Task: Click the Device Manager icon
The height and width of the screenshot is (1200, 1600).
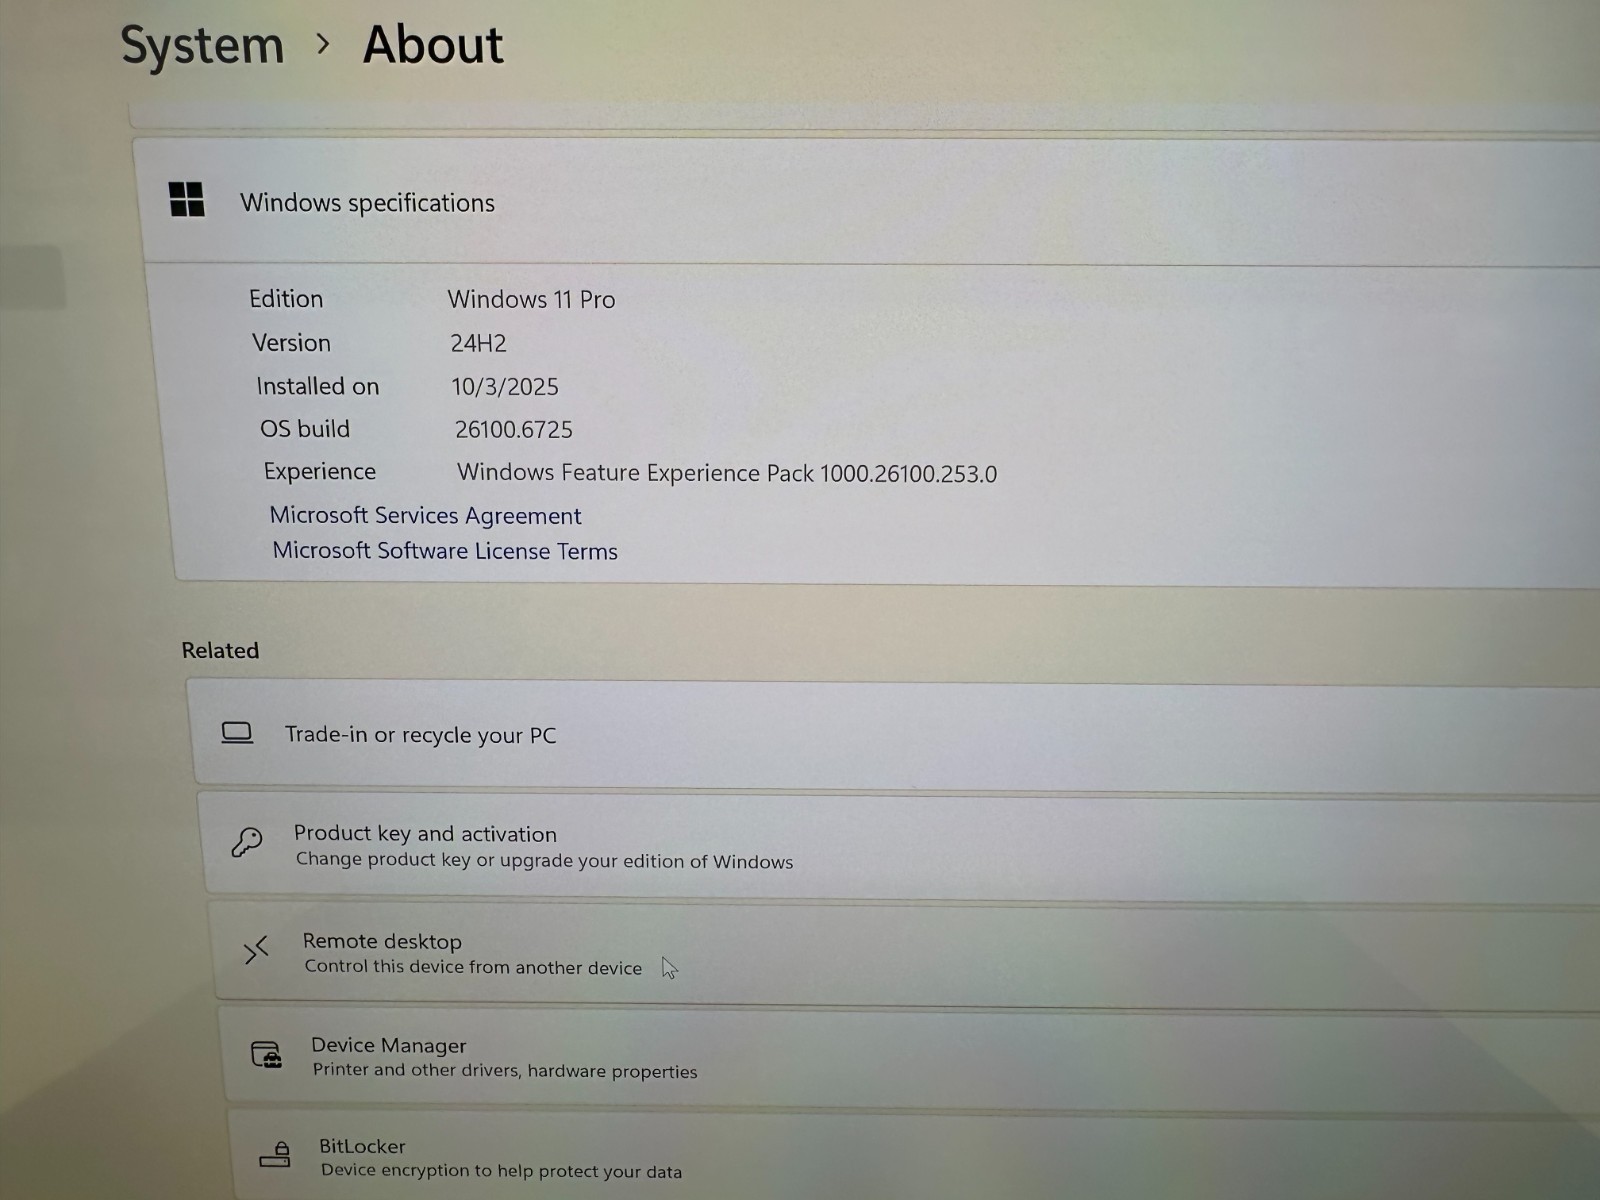Action: pyautogui.click(x=266, y=1054)
